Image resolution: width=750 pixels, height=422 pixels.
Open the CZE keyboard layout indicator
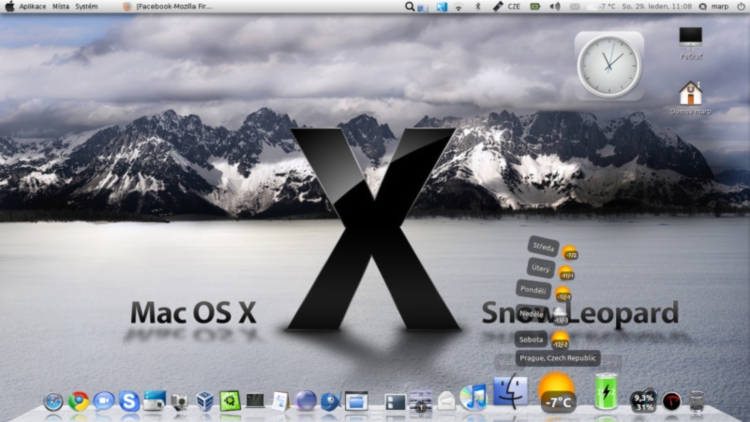click(514, 7)
